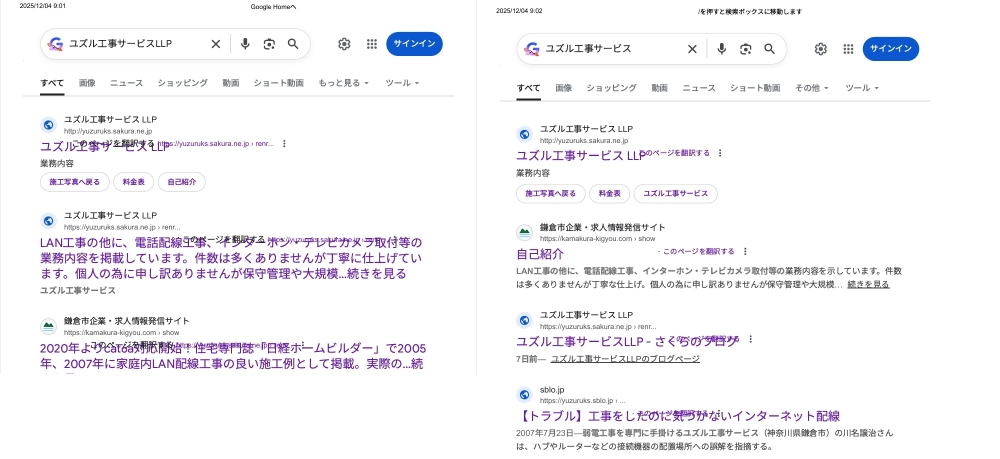Switch to the ショート動画 tab in the left window
Image resolution: width=1000 pixels, height=459 pixels.
pos(278,83)
